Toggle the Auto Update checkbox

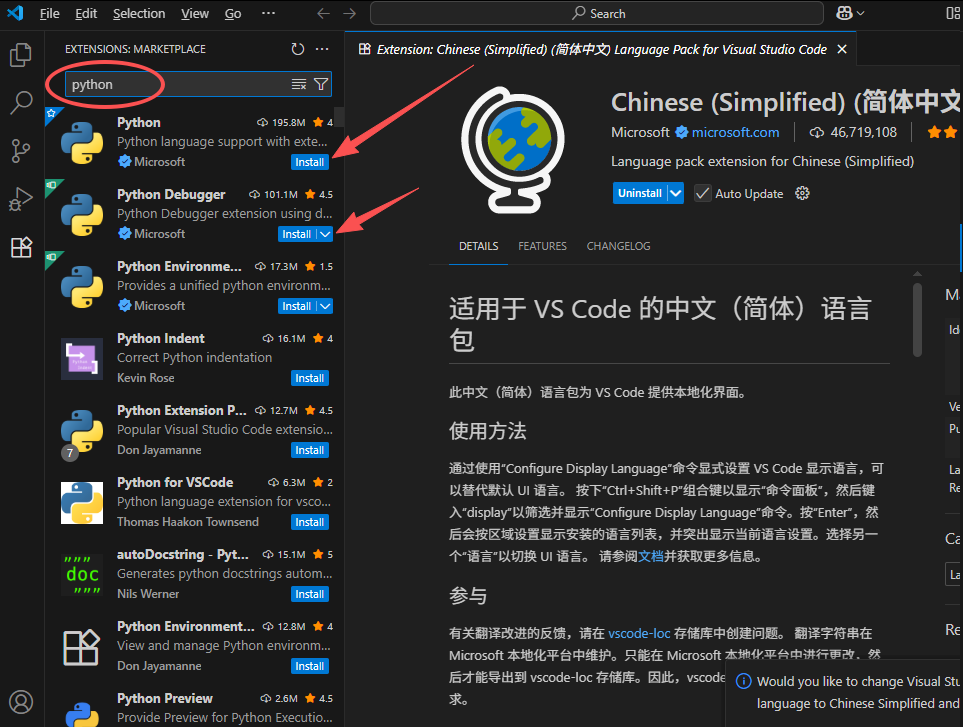(x=703, y=193)
